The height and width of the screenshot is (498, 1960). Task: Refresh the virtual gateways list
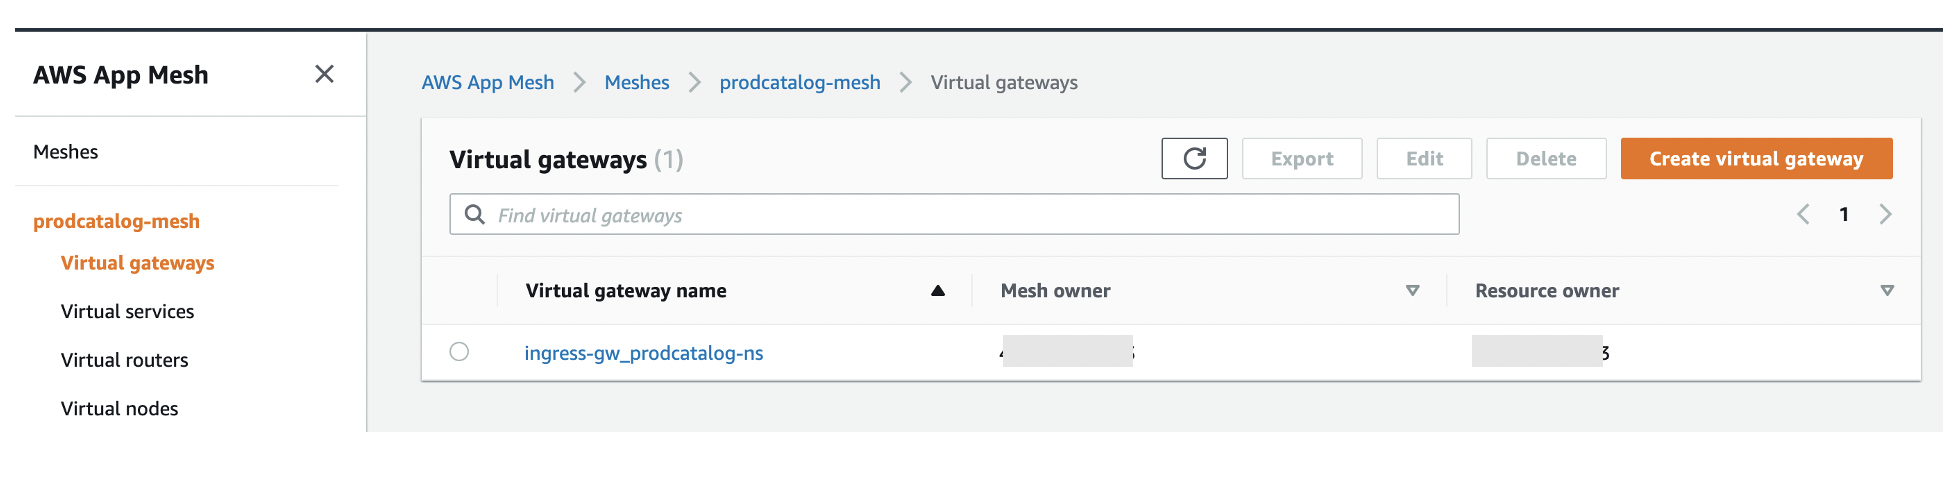(x=1194, y=158)
